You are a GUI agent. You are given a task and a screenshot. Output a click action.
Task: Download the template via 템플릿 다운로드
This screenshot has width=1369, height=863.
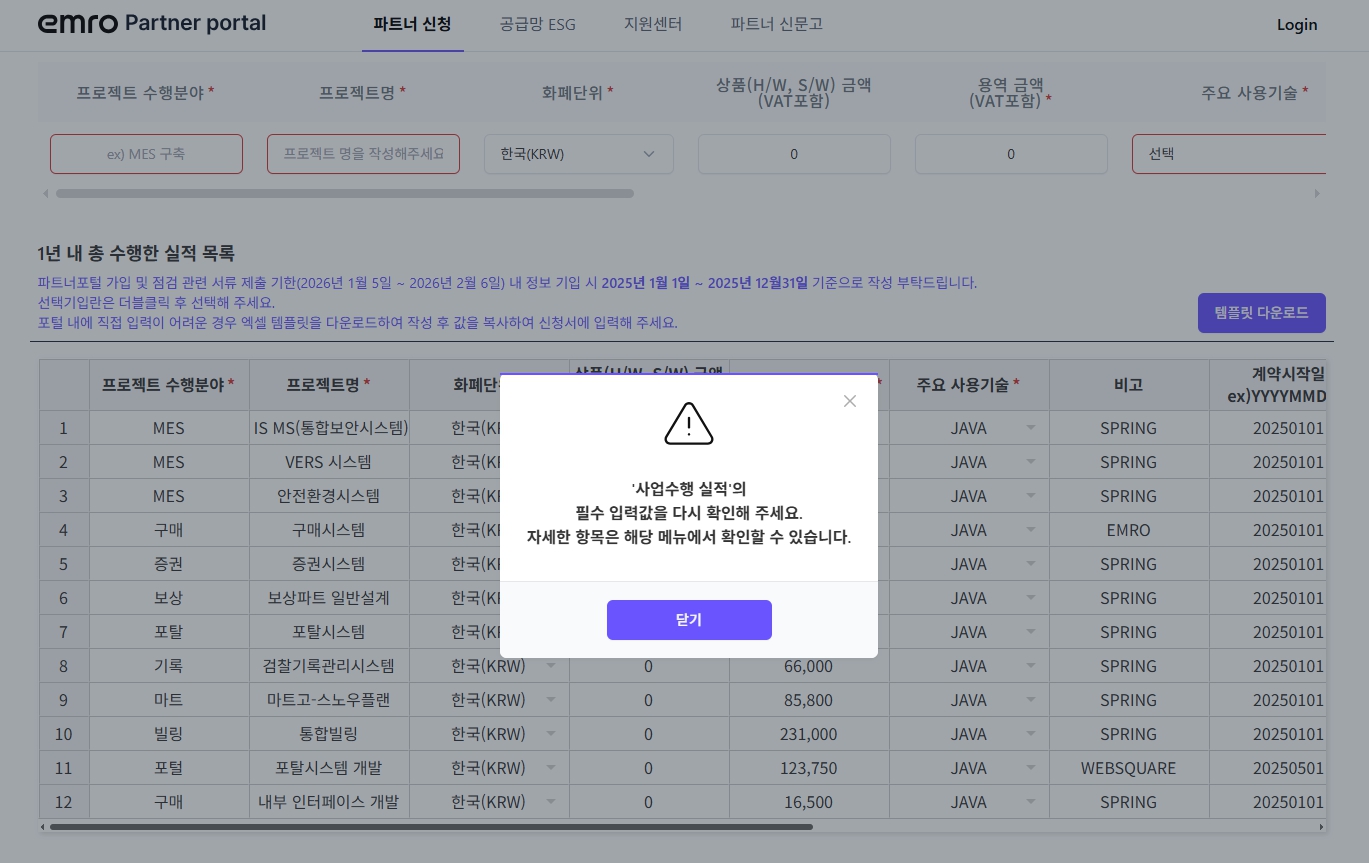(x=1261, y=312)
